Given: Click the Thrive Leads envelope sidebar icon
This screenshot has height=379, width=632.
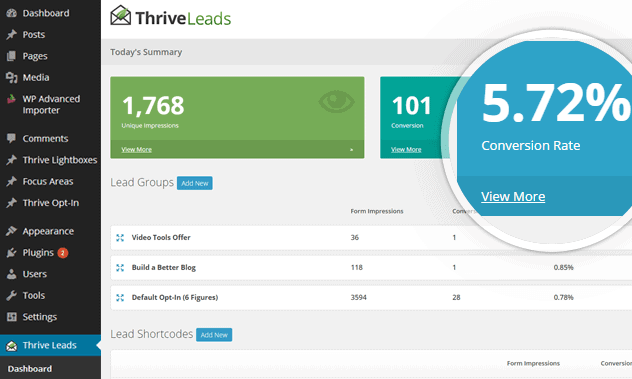Looking at the screenshot, I should coord(12,346).
